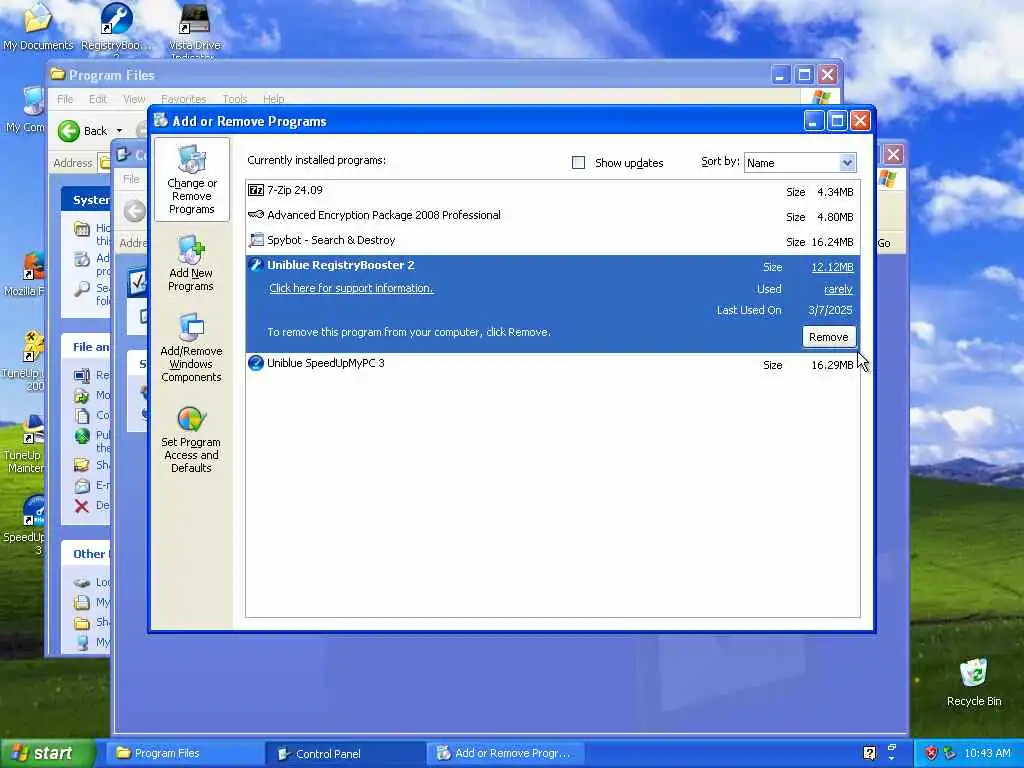This screenshot has width=1024, height=768.
Task: Click the 10:43 AM taskbar clock
Action: (987, 753)
